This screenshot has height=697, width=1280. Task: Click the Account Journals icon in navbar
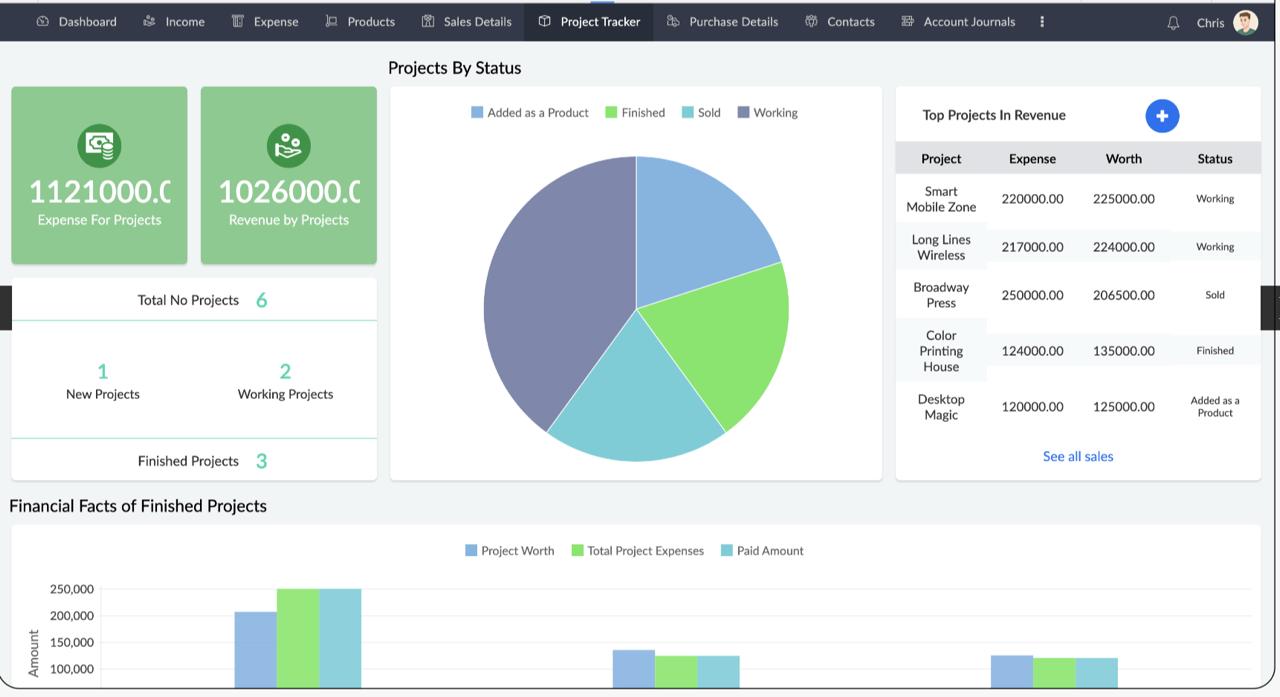click(907, 21)
